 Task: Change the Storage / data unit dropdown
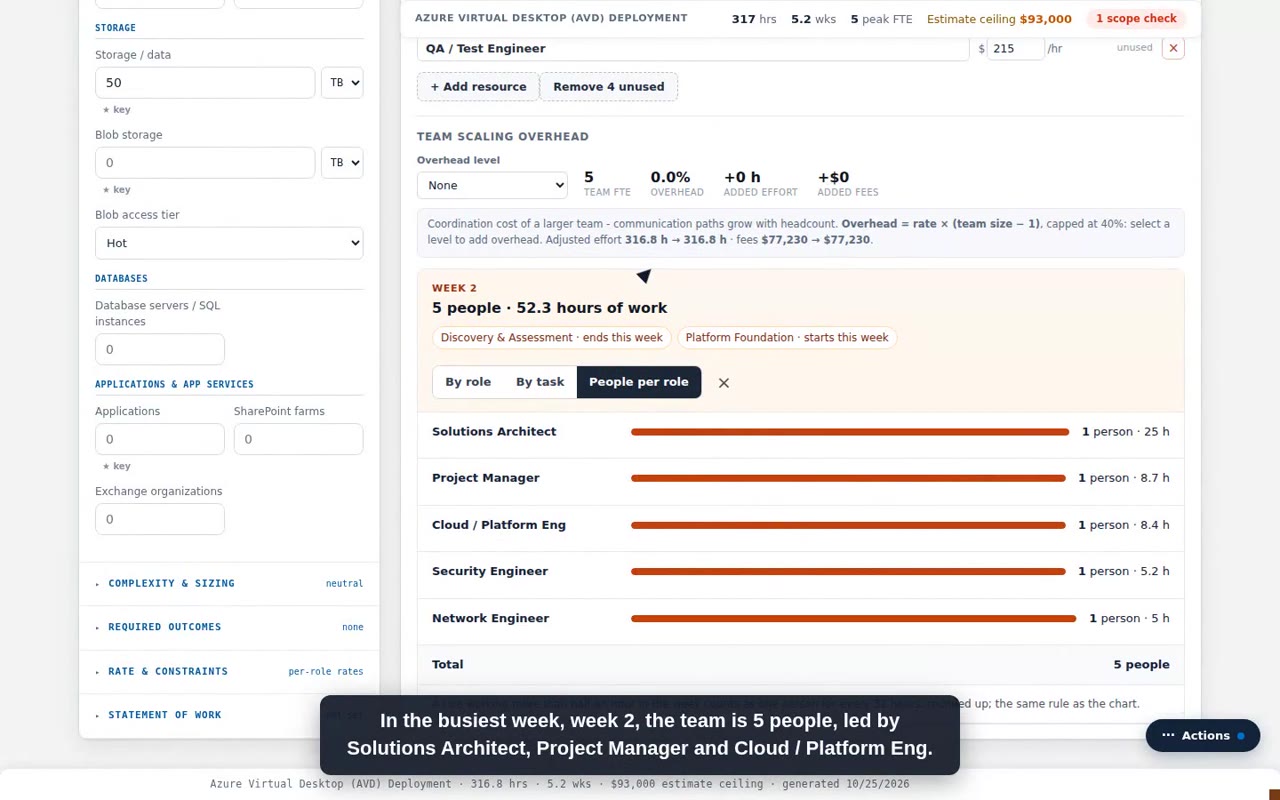342,83
